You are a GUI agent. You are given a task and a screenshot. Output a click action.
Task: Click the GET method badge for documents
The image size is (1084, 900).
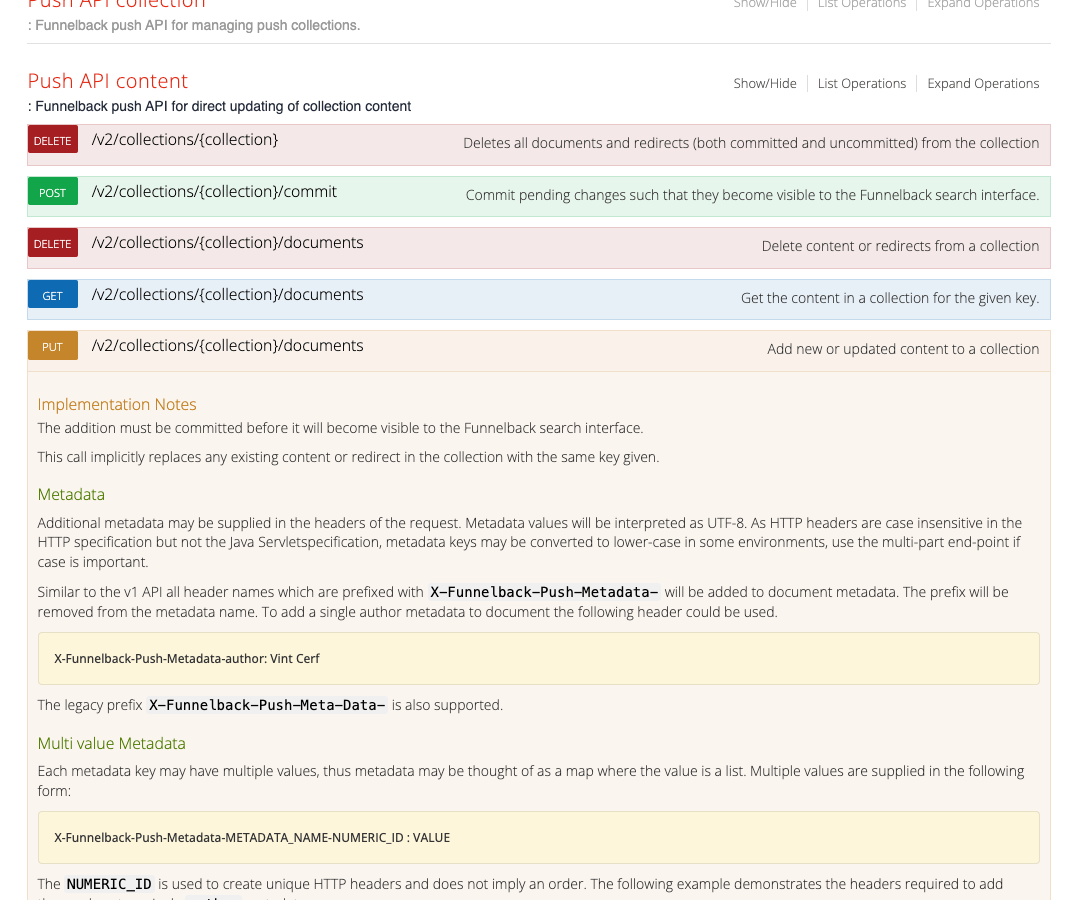(x=52, y=294)
